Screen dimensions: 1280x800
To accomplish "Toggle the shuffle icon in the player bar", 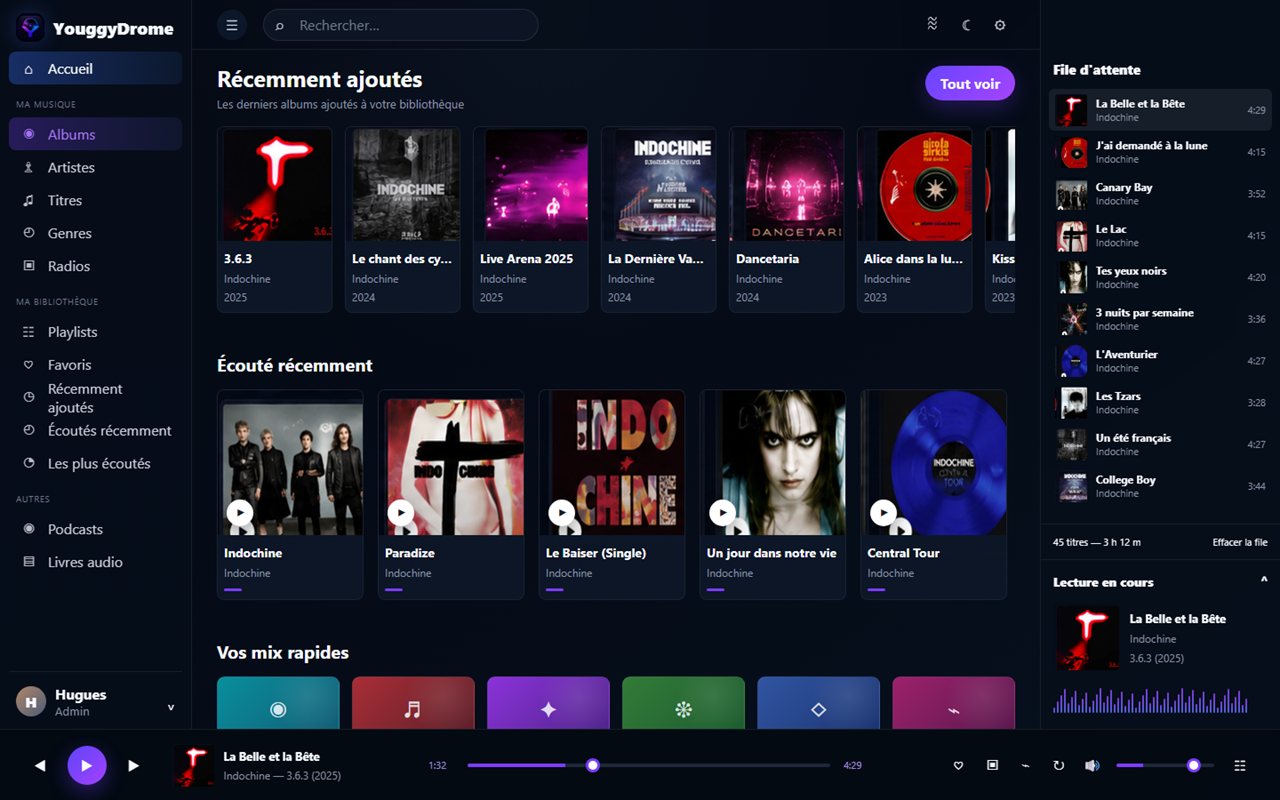I will tap(1025, 766).
